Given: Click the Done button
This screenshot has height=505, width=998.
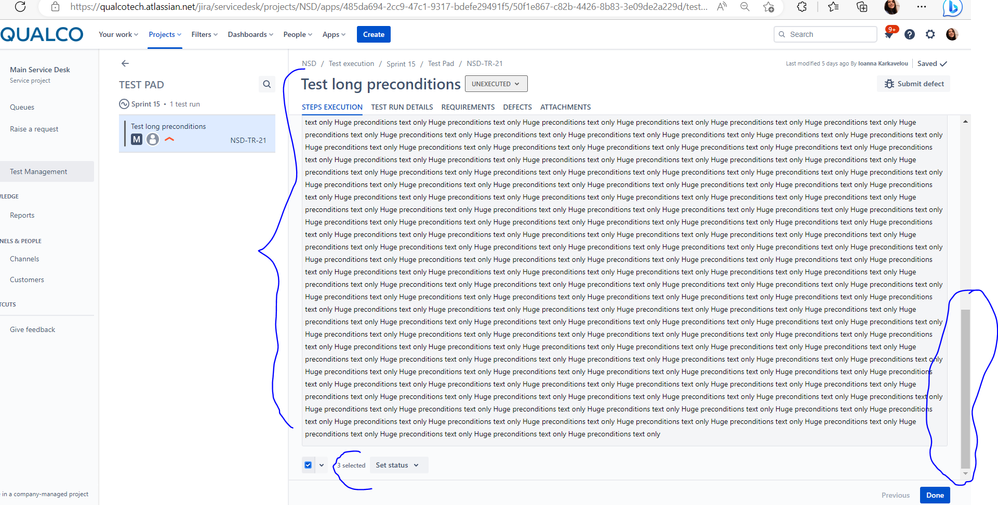Looking at the screenshot, I should pyautogui.click(x=935, y=495).
